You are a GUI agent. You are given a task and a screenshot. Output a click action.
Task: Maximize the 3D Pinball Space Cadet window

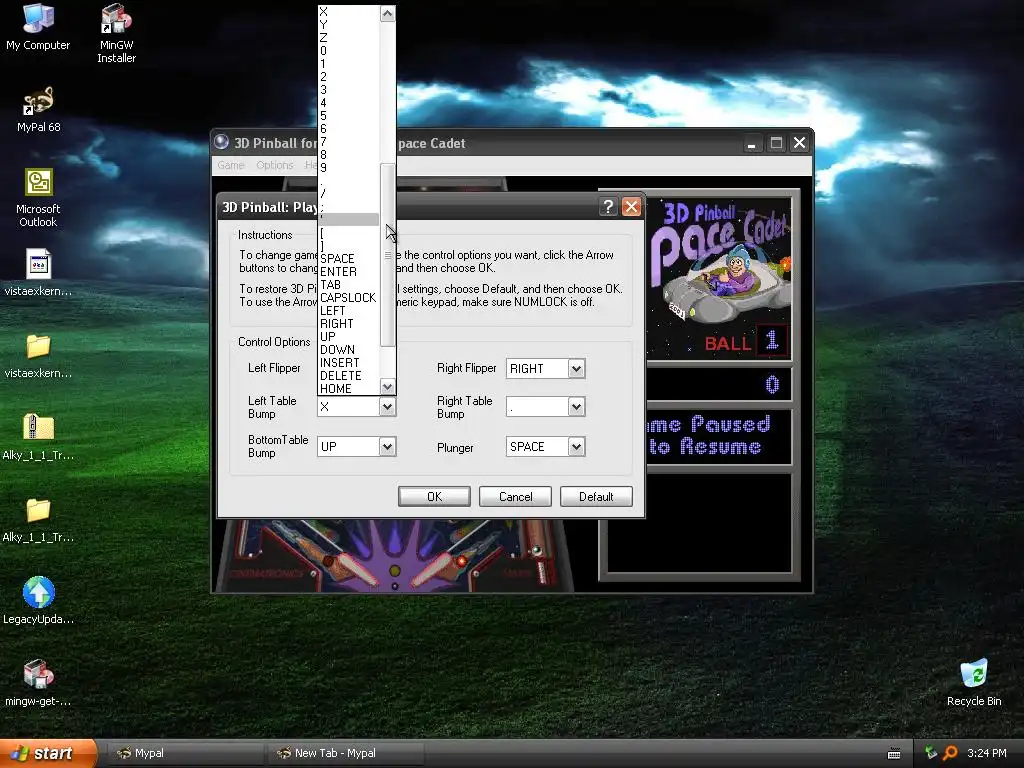pyautogui.click(x=776, y=143)
